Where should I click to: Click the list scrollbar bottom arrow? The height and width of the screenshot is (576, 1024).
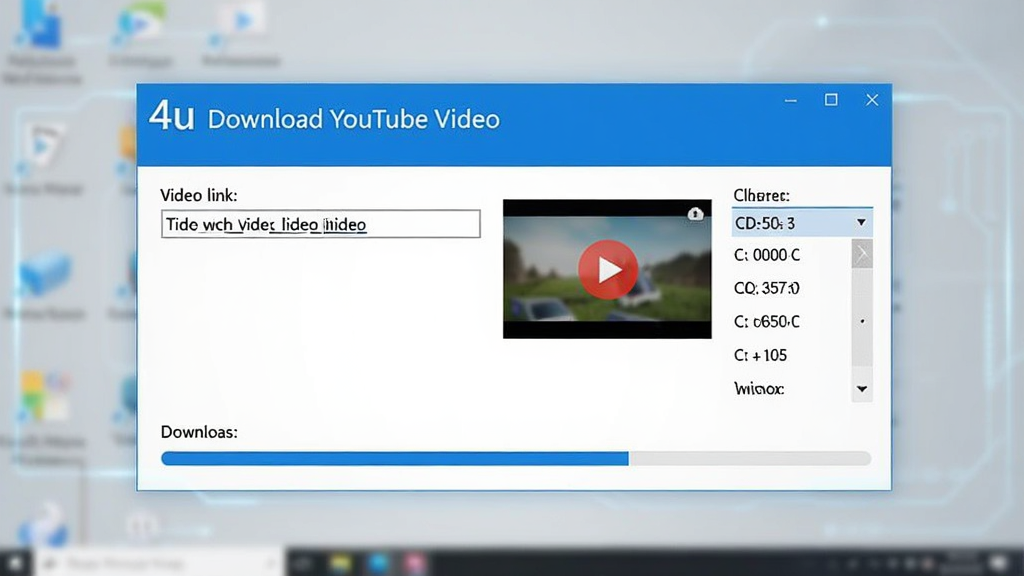pos(862,389)
